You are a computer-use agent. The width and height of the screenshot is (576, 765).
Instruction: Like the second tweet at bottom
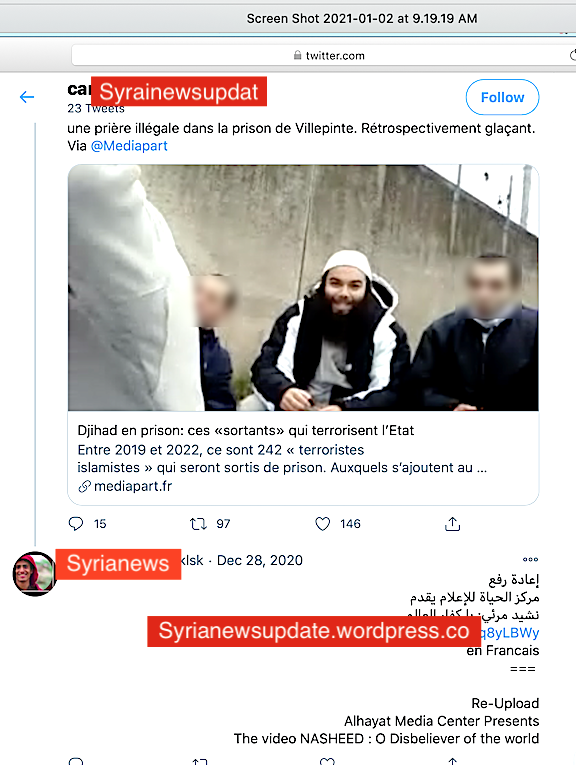(327, 761)
